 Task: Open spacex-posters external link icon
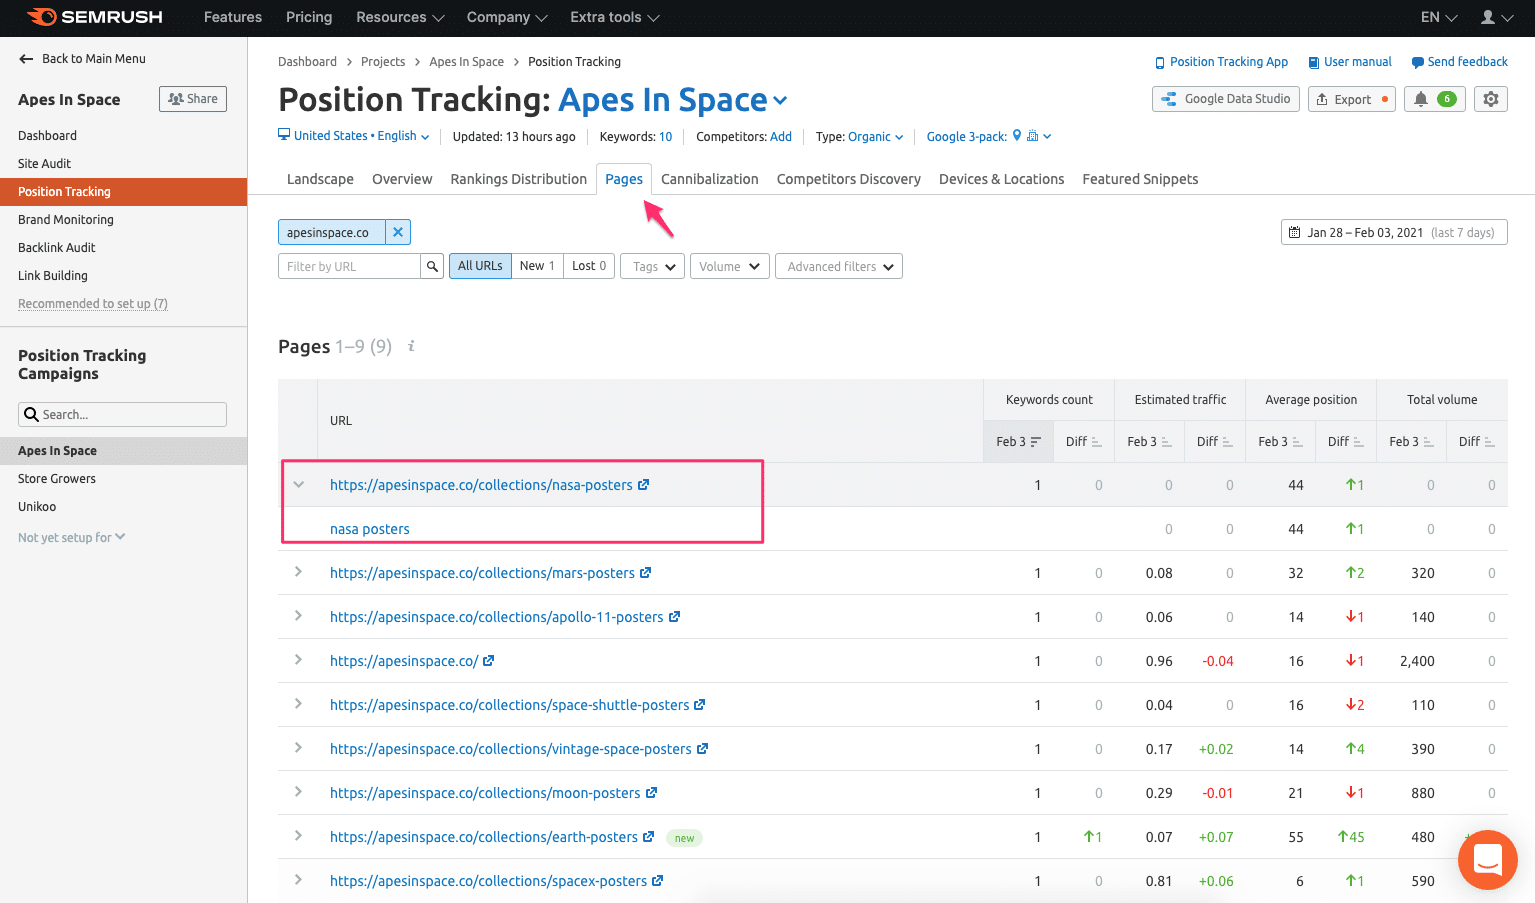658,881
